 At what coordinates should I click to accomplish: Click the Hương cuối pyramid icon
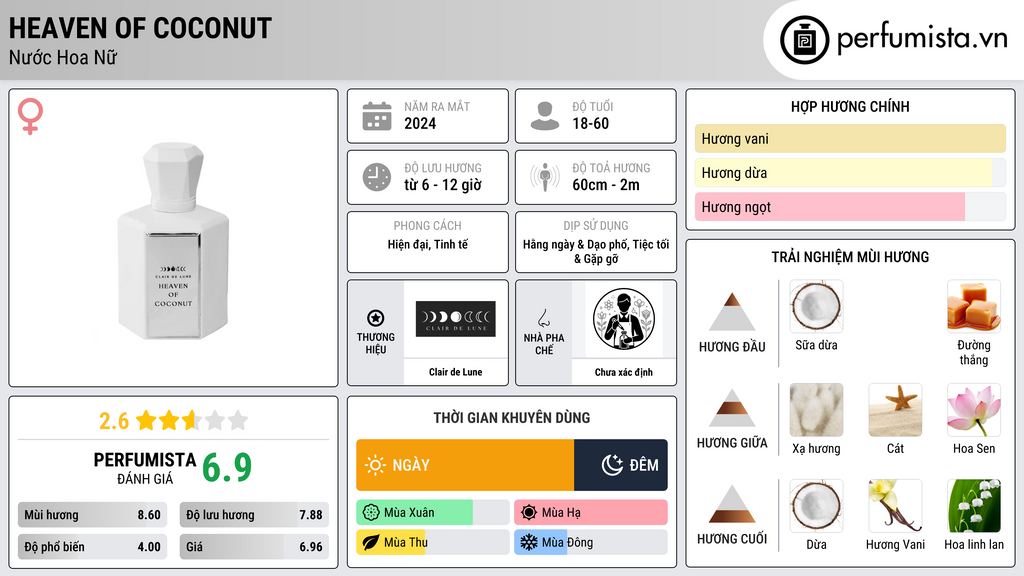[732, 504]
